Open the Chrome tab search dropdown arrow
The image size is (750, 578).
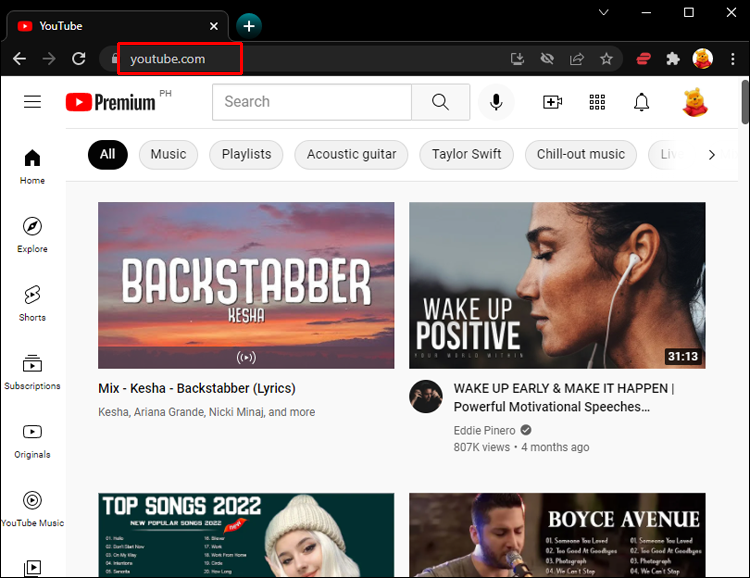tap(603, 12)
